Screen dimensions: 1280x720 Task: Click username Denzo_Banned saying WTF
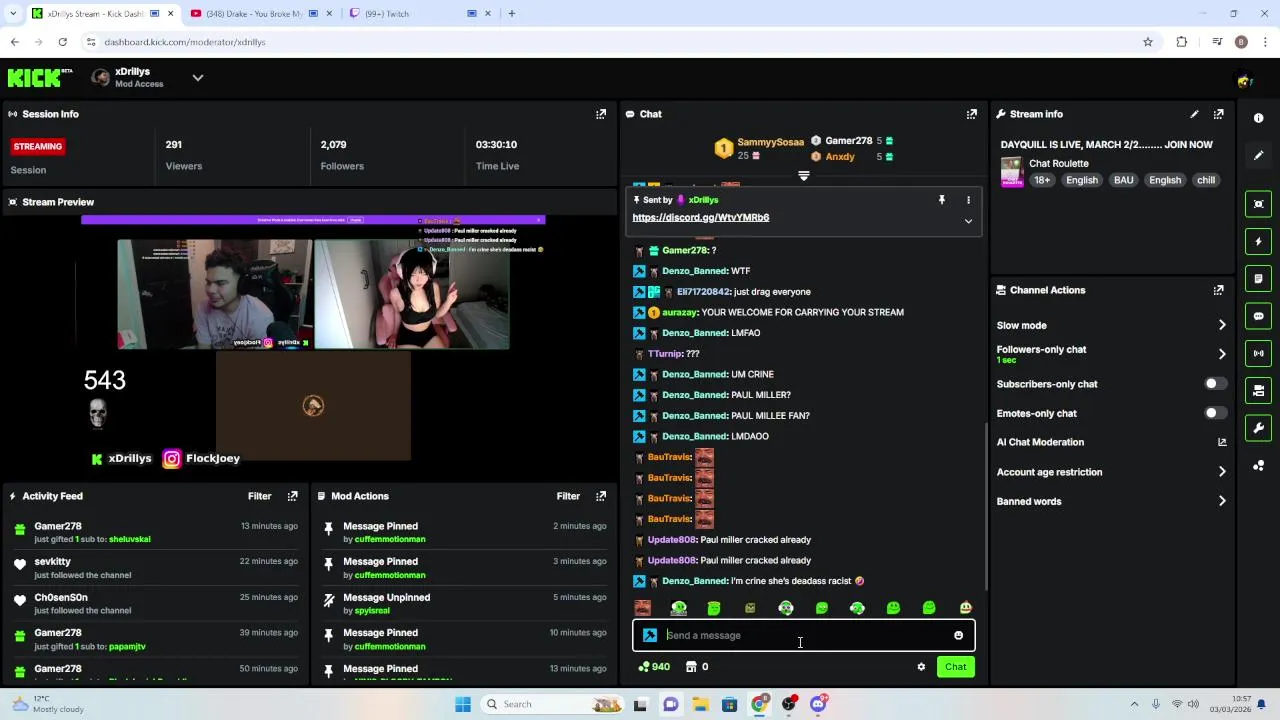(694, 271)
